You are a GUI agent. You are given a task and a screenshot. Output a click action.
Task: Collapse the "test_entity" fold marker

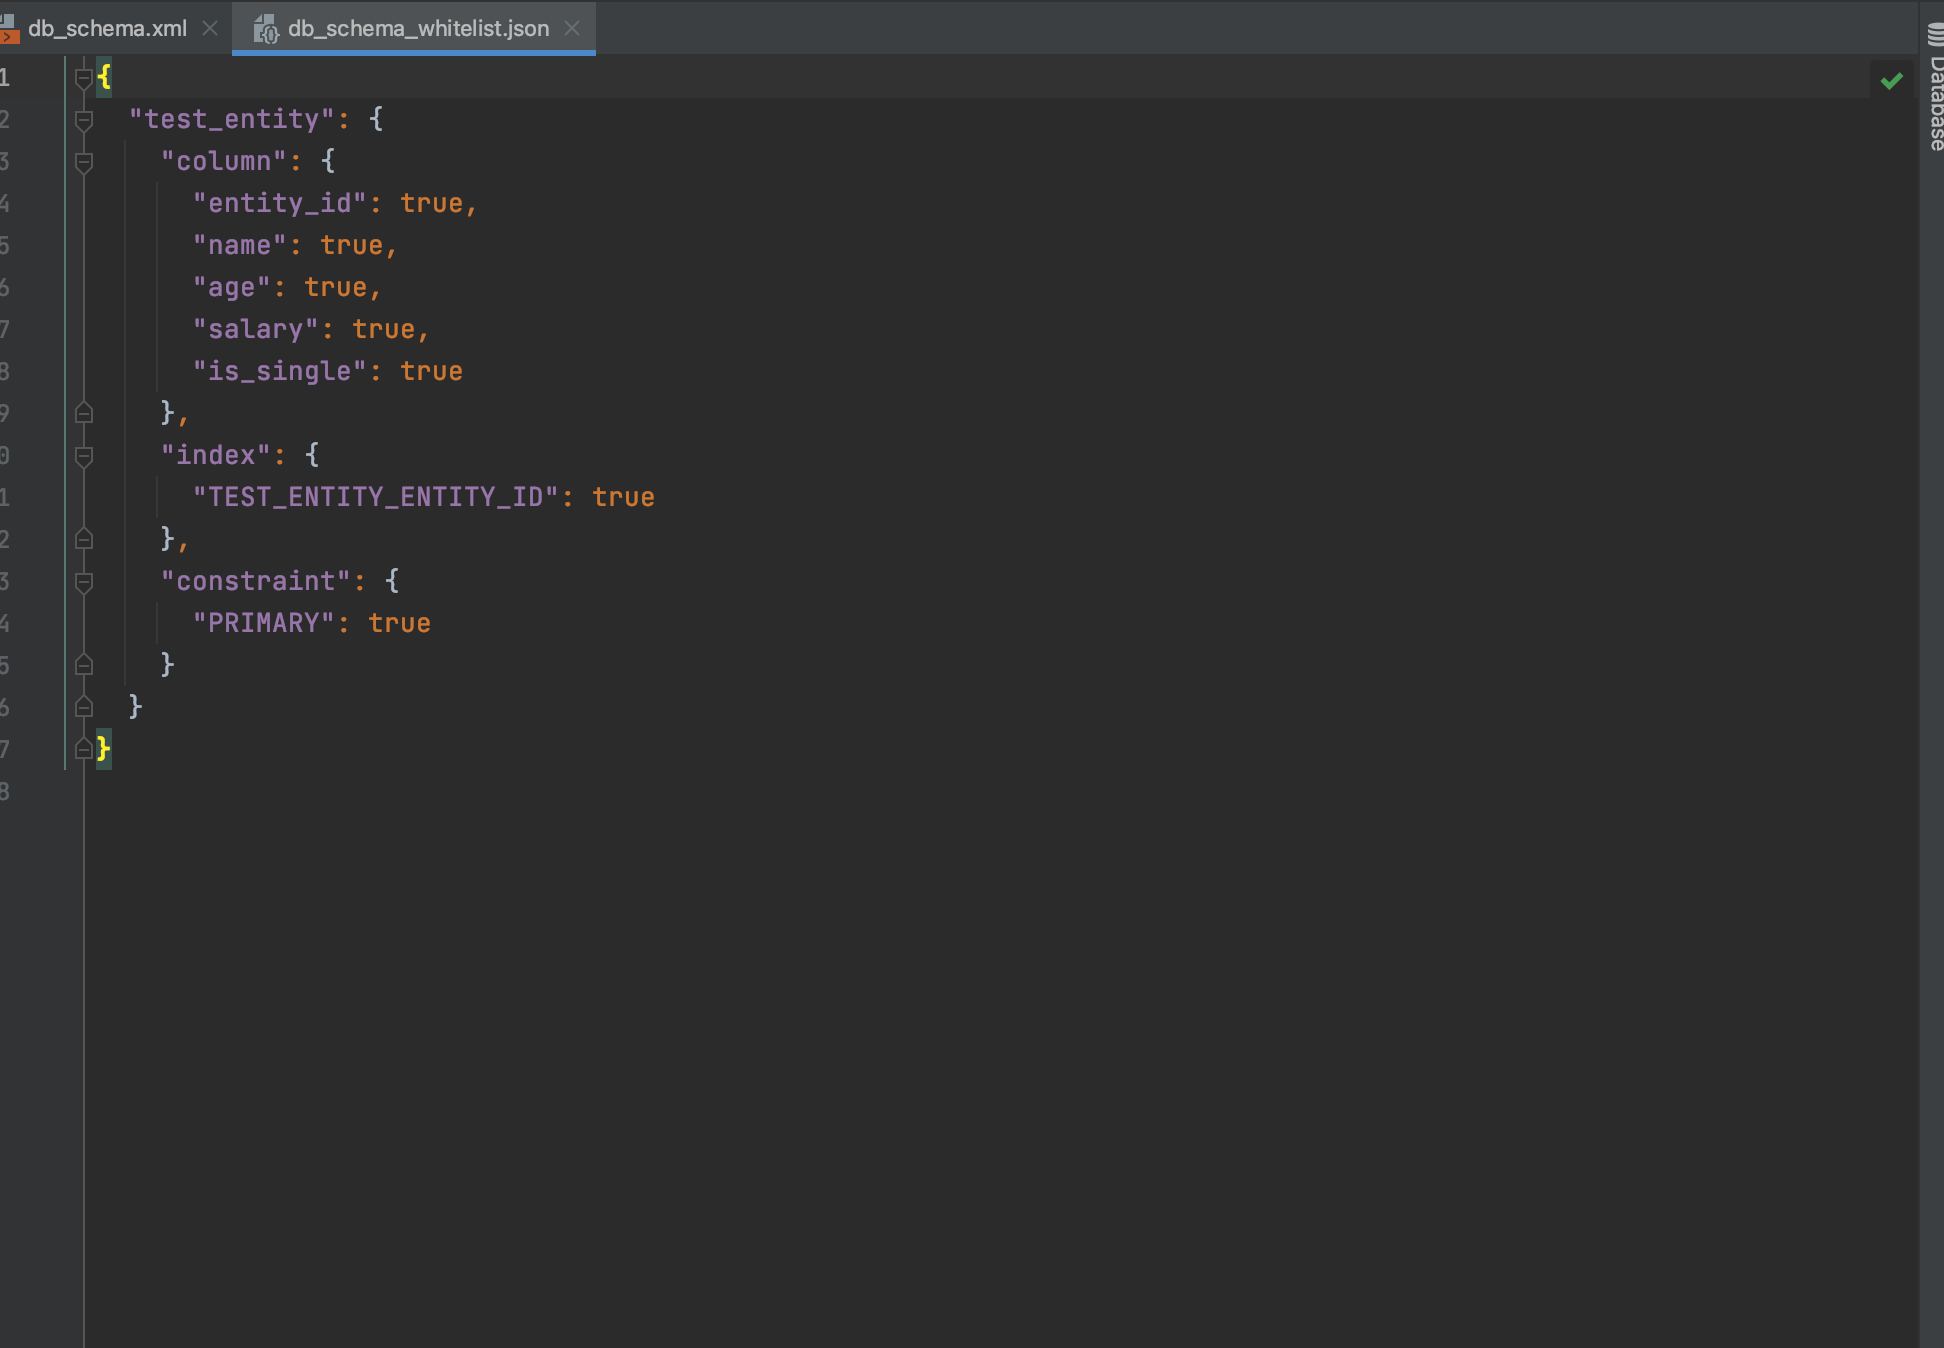coord(84,120)
